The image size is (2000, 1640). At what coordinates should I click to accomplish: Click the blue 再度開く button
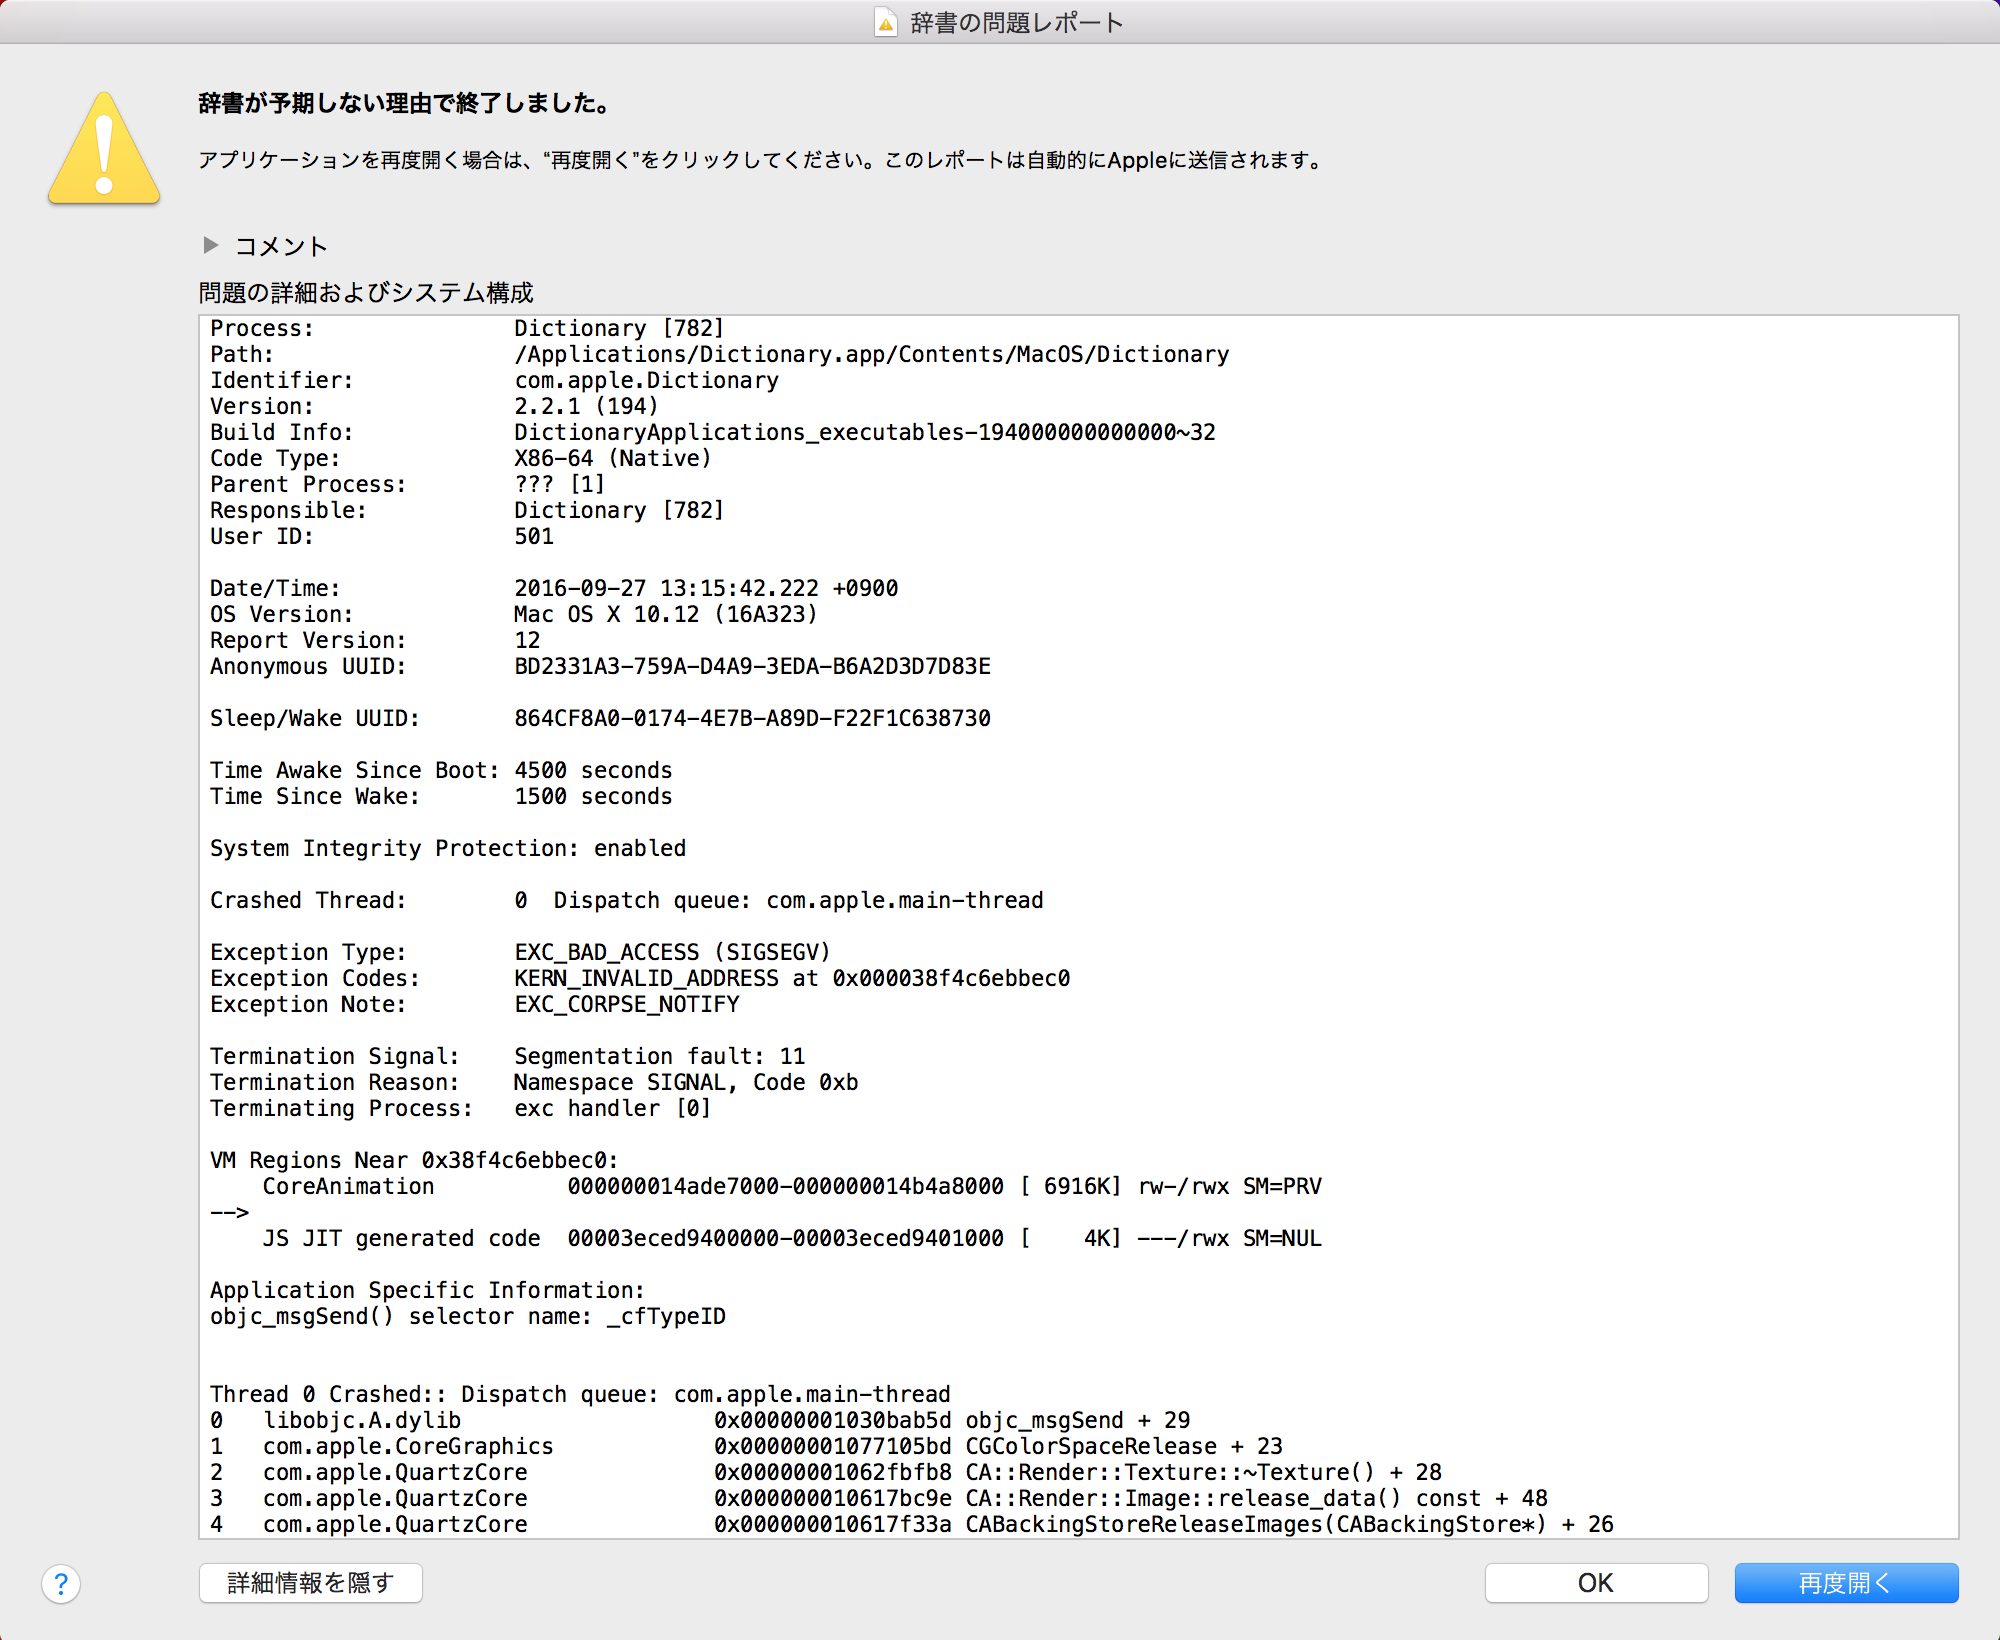tap(1845, 1583)
